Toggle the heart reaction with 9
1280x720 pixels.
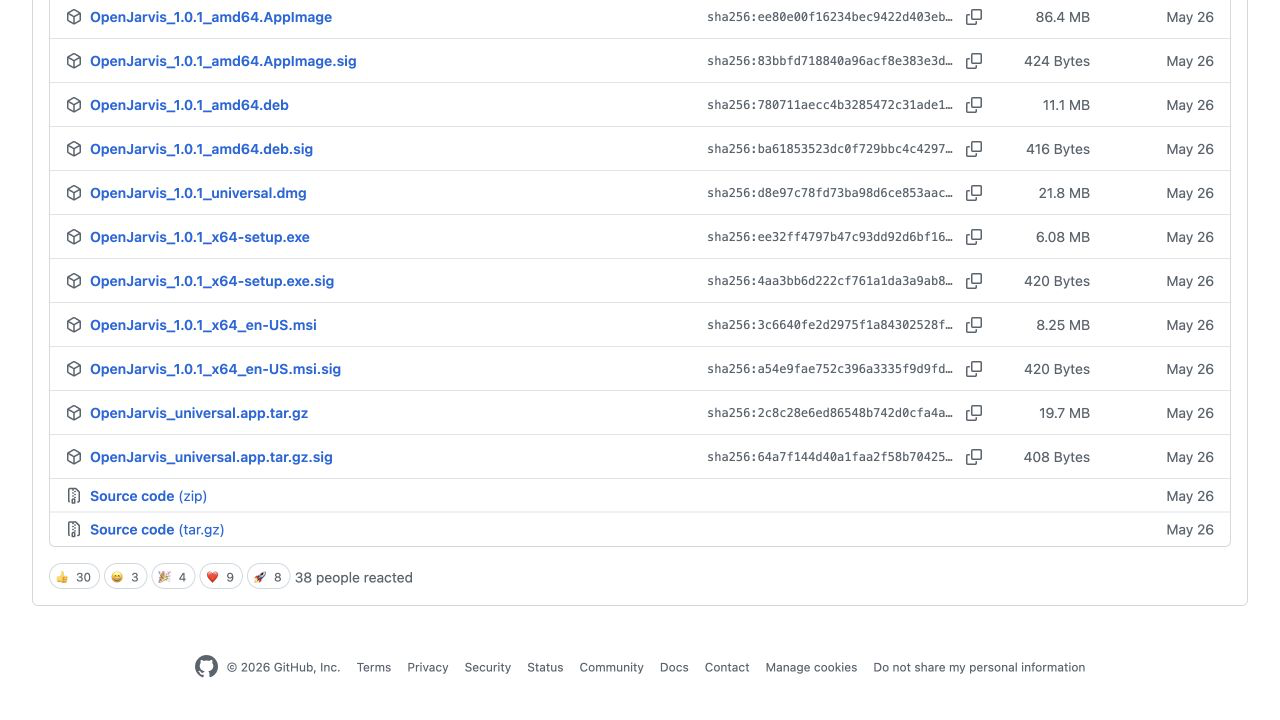pyautogui.click(x=221, y=577)
